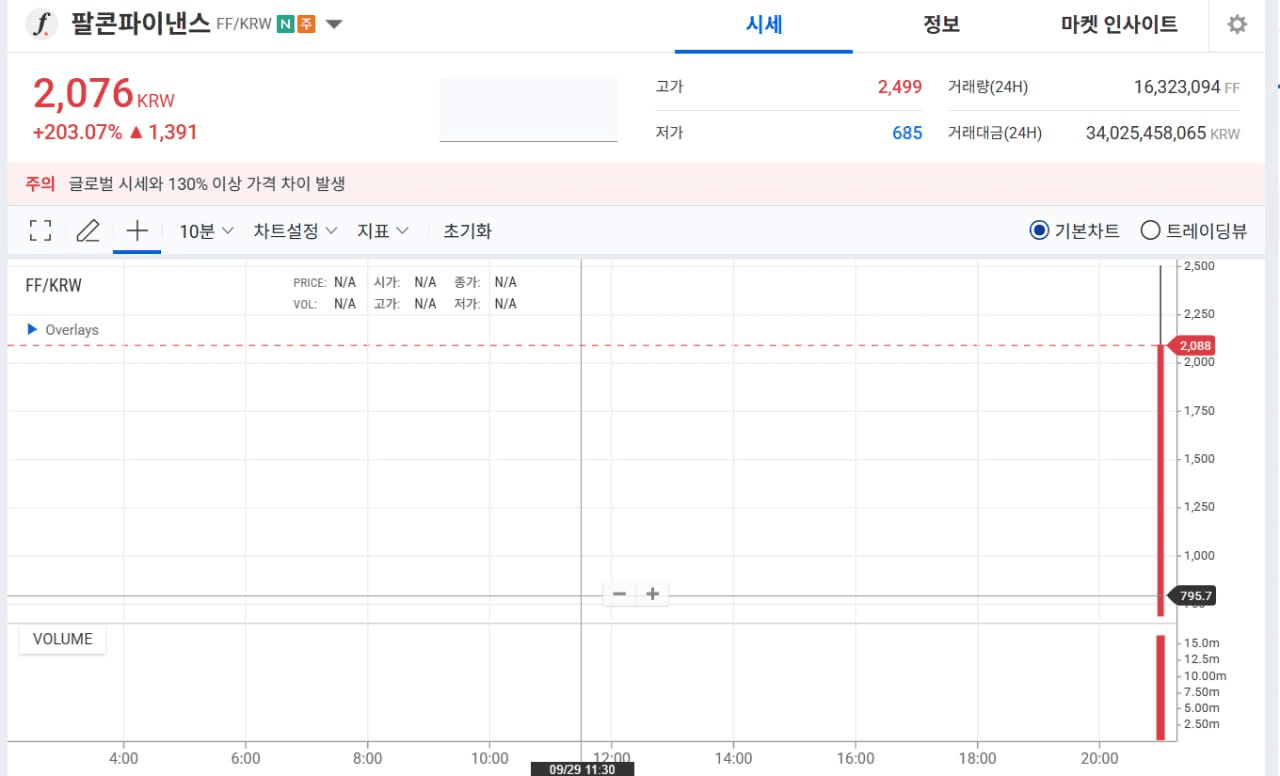1280x776 pixels.
Task: Click the Falcon Finance coin logo icon
Action: pyautogui.click(x=41, y=24)
